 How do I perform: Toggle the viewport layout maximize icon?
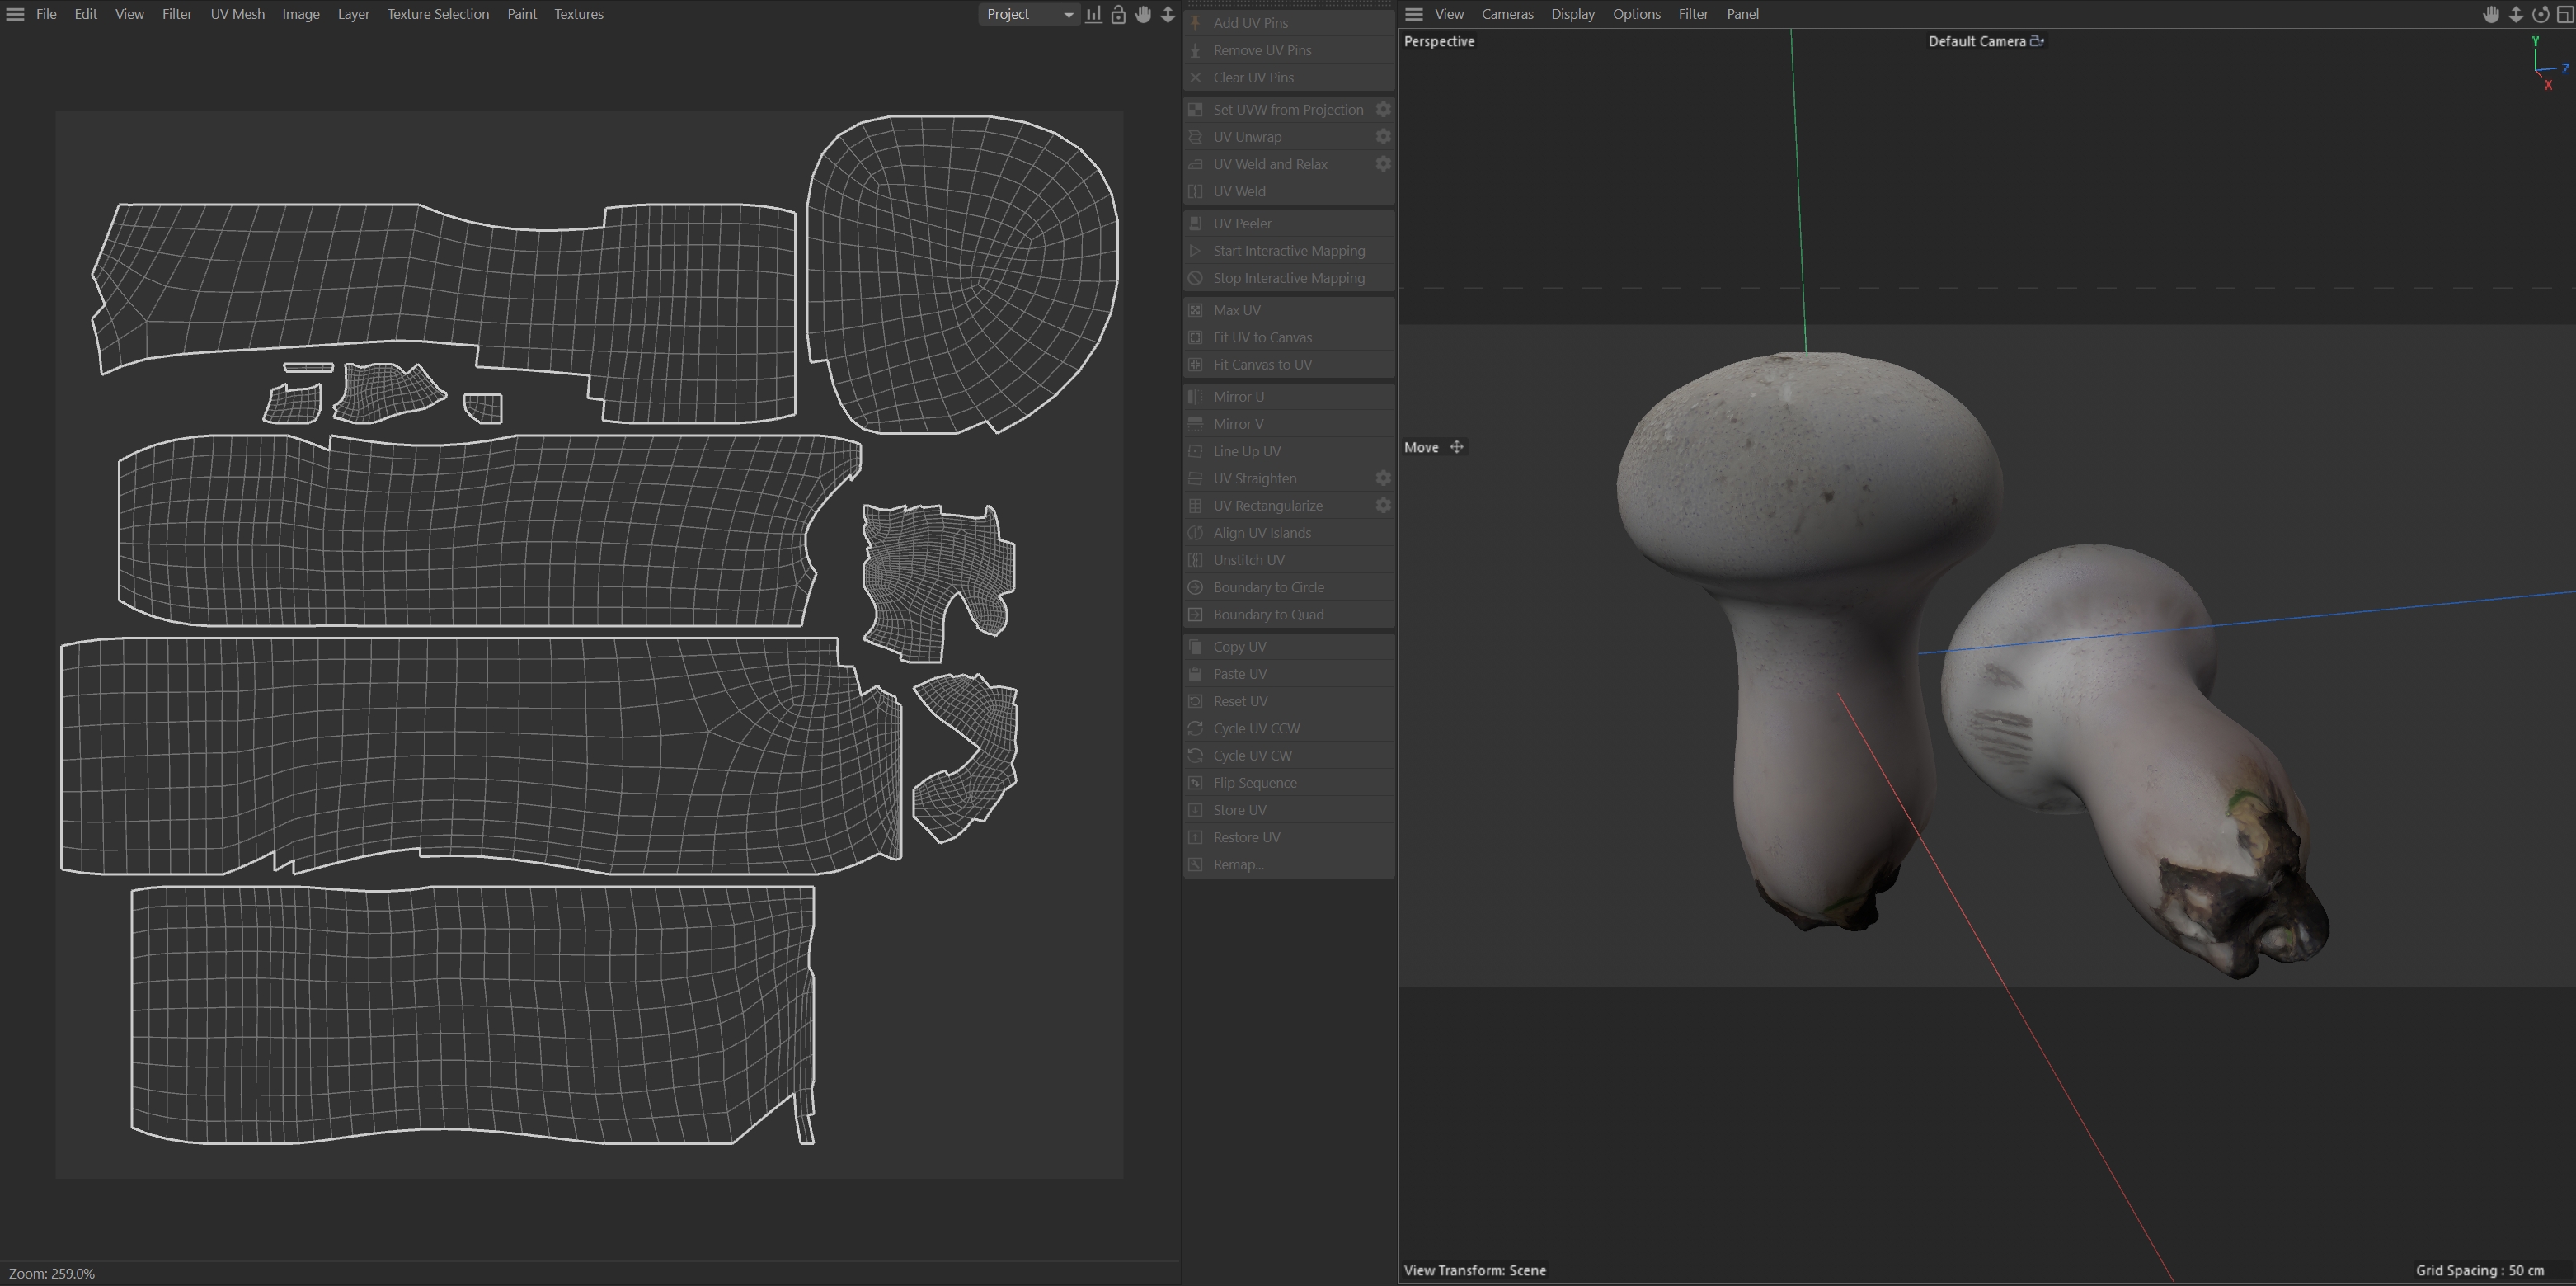coord(2564,14)
